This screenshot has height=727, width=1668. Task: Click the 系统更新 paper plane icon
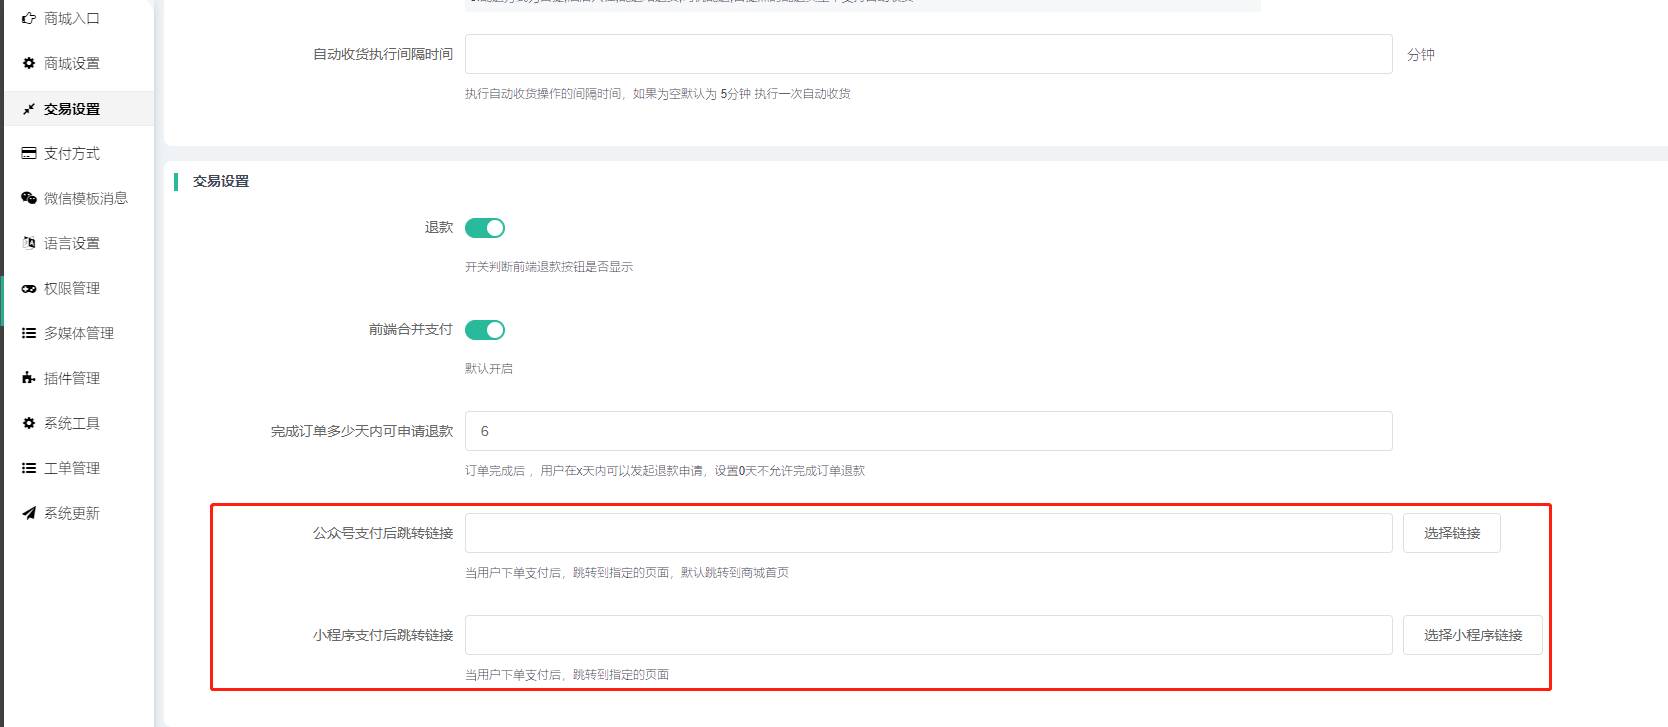(x=29, y=513)
